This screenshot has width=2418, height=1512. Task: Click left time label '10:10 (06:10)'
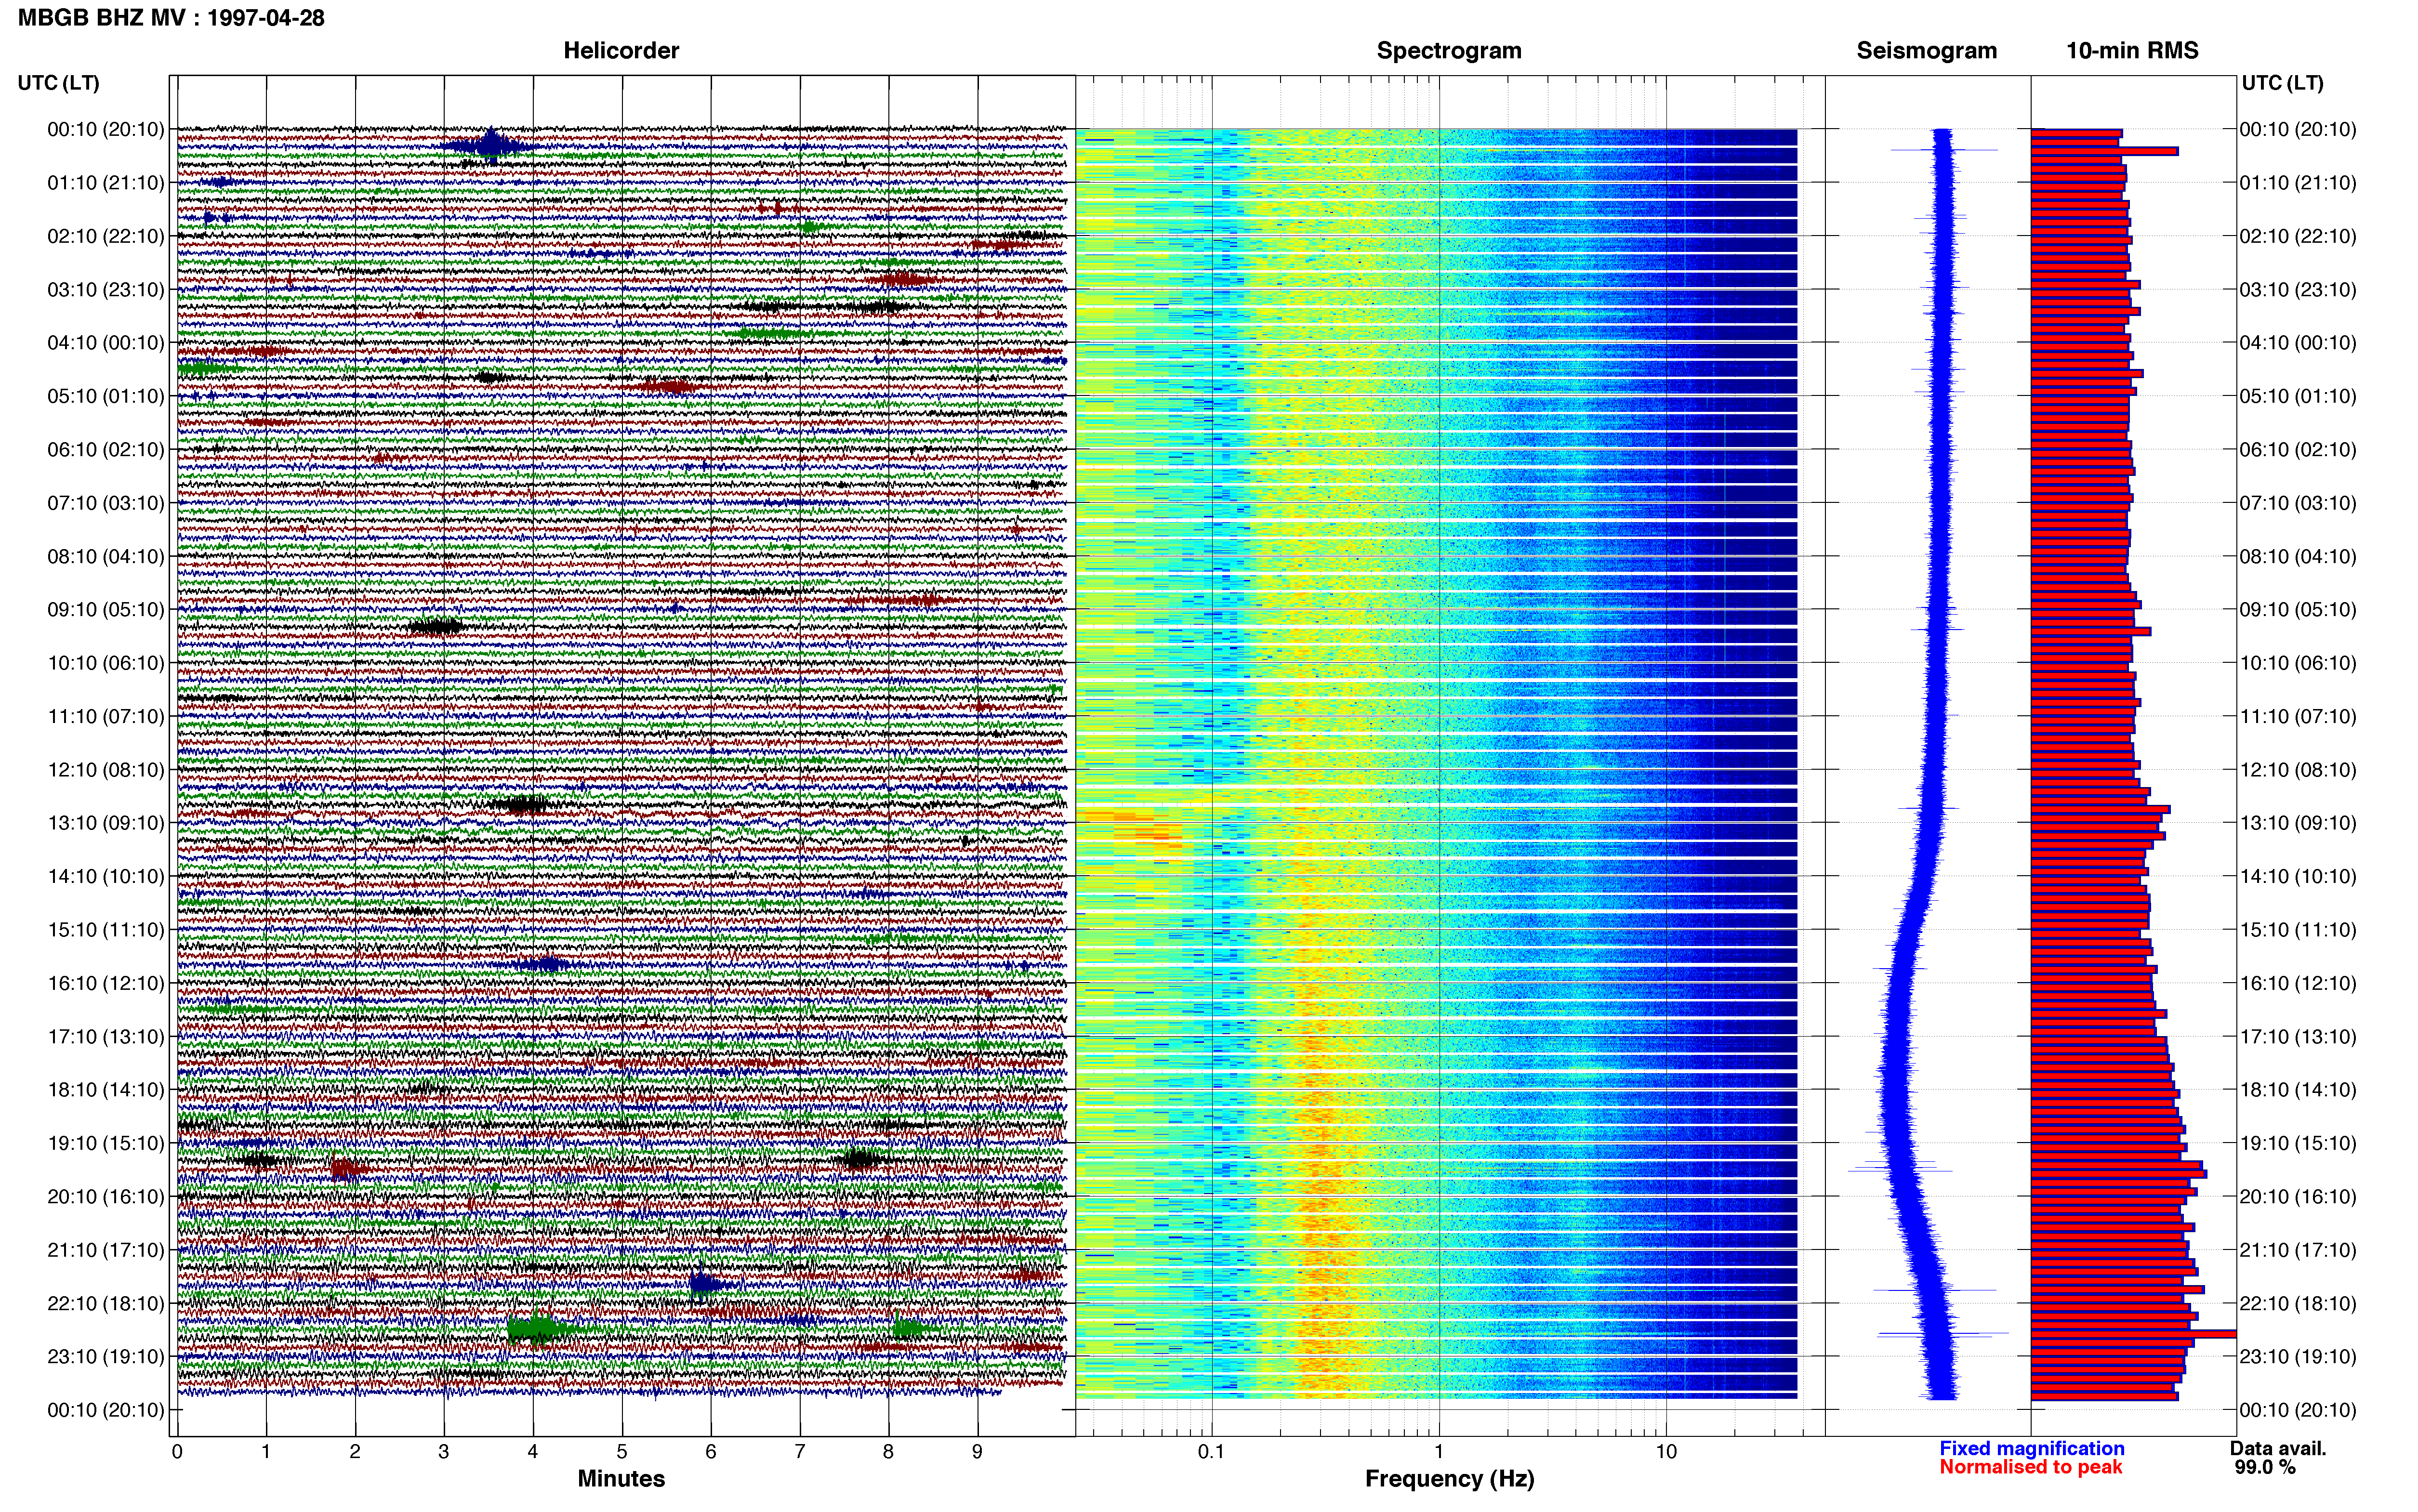tap(106, 662)
